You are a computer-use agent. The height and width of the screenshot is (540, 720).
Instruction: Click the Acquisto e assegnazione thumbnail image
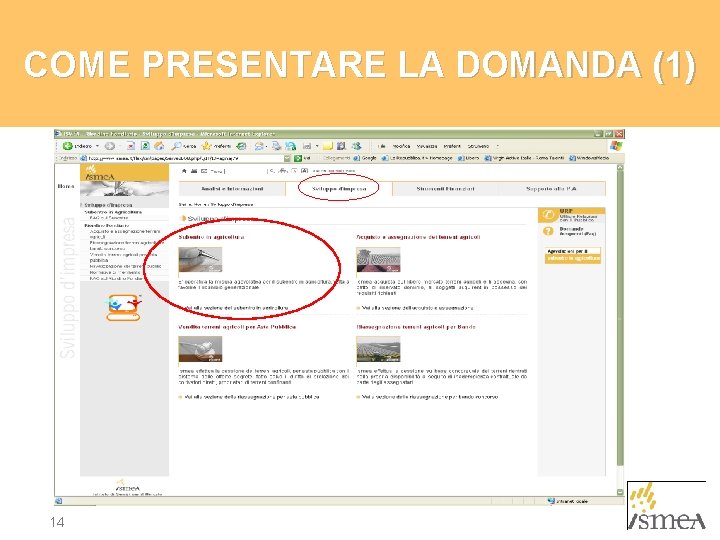378,259
